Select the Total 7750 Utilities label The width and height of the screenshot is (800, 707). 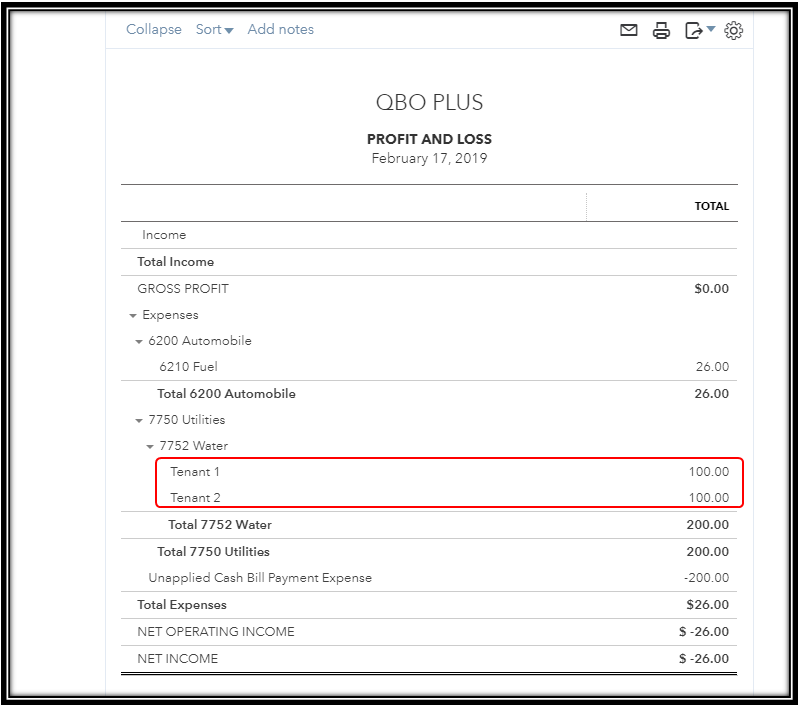click(x=213, y=552)
